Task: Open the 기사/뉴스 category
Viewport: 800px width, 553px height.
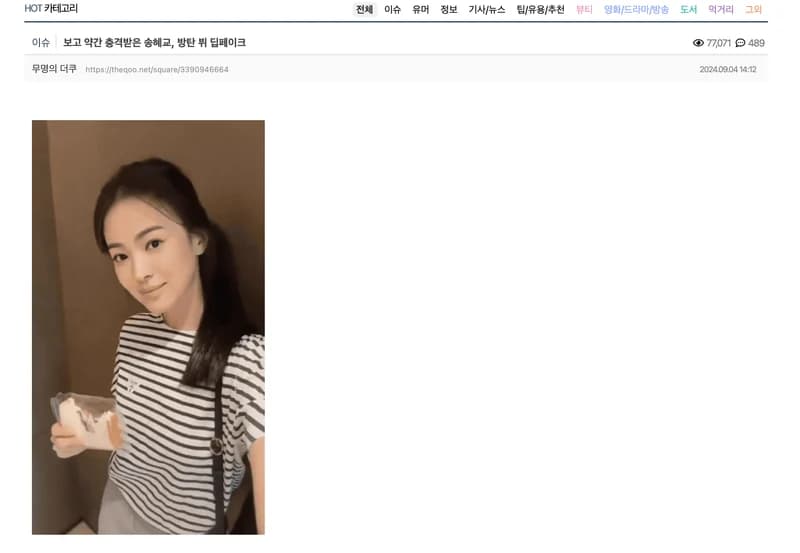Action: click(x=487, y=9)
